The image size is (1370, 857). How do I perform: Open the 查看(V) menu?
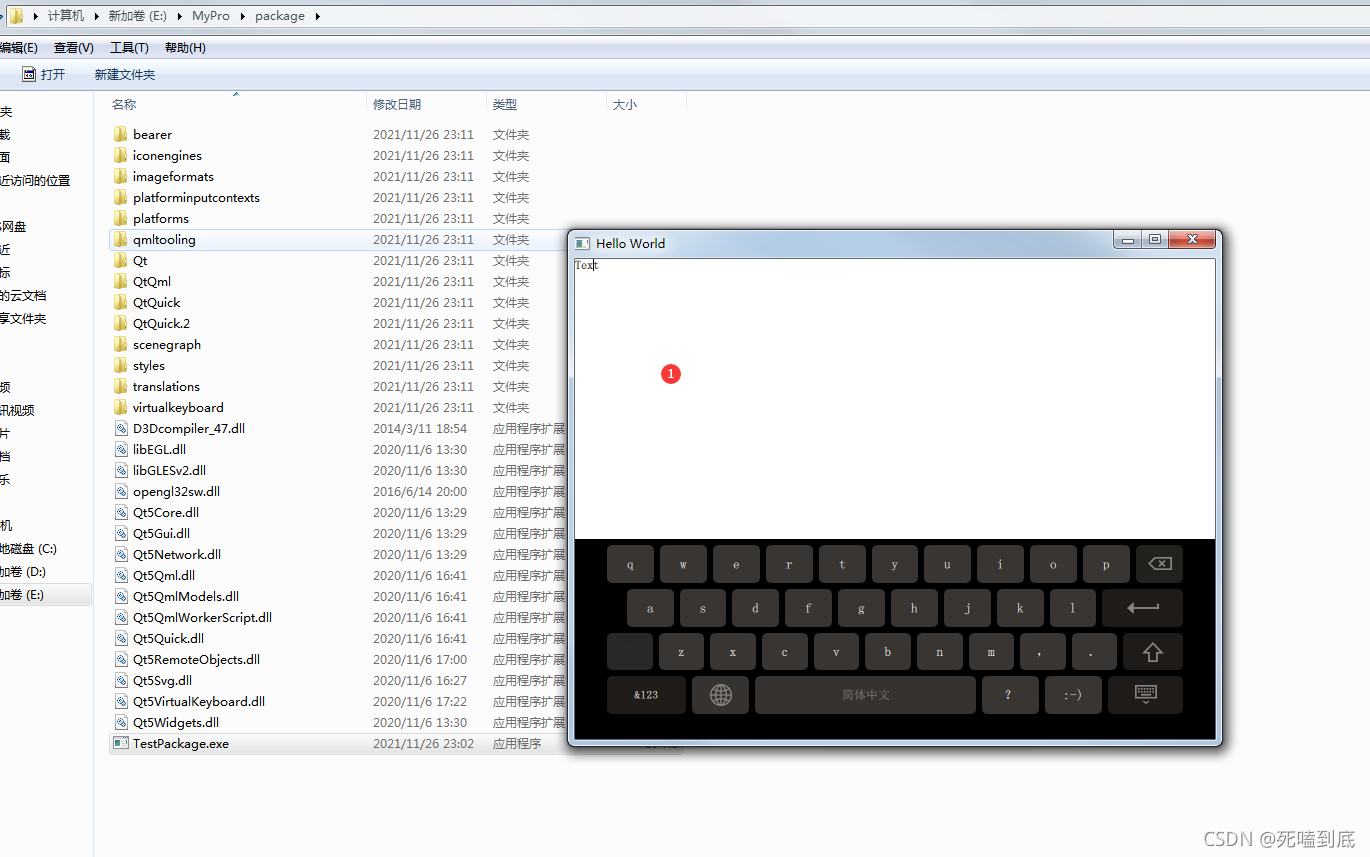click(x=74, y=48)
